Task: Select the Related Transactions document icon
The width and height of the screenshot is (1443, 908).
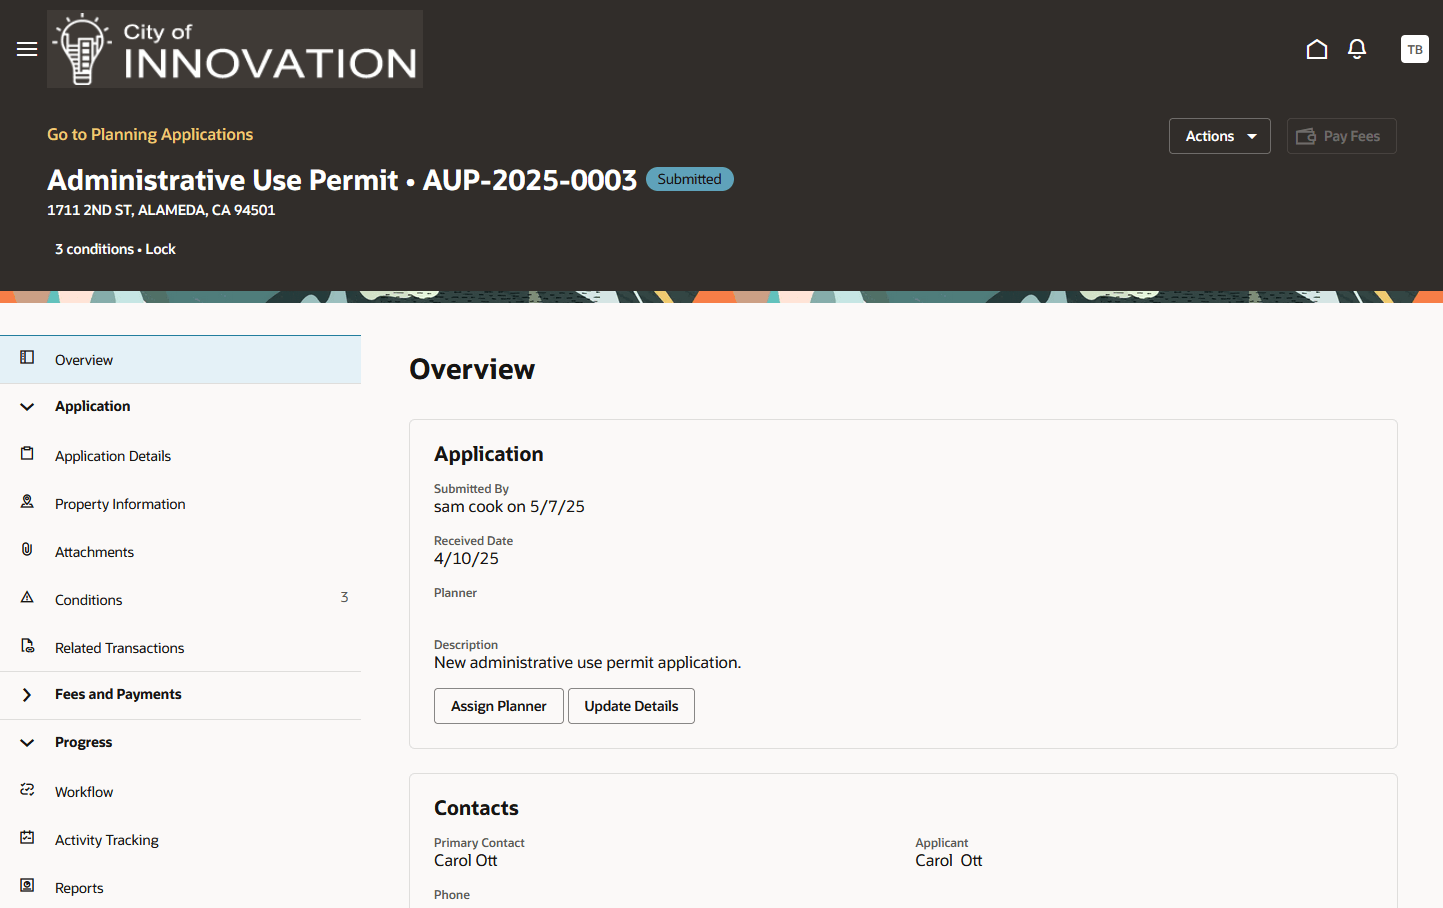Action: tap(28, 645)
